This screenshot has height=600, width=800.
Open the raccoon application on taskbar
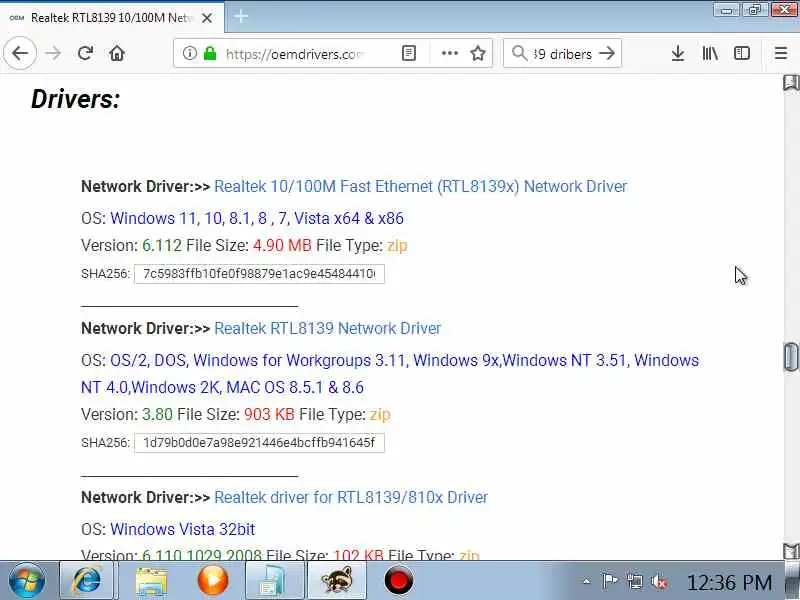click(x=337, y=581)
